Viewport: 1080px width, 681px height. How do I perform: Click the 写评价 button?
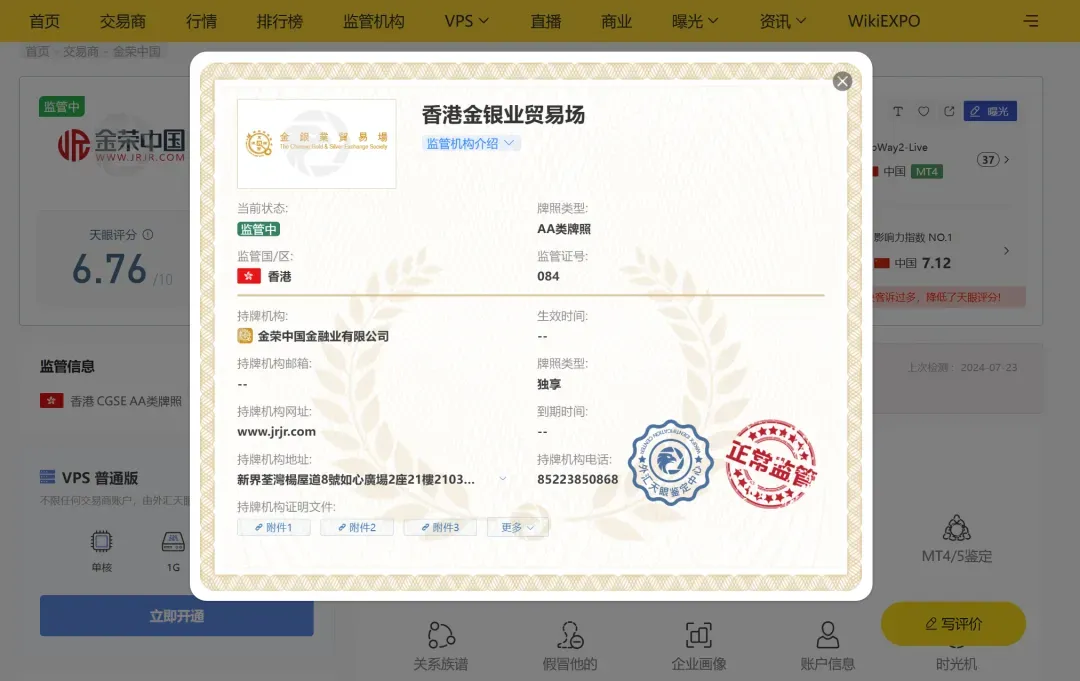pos(953,624)
